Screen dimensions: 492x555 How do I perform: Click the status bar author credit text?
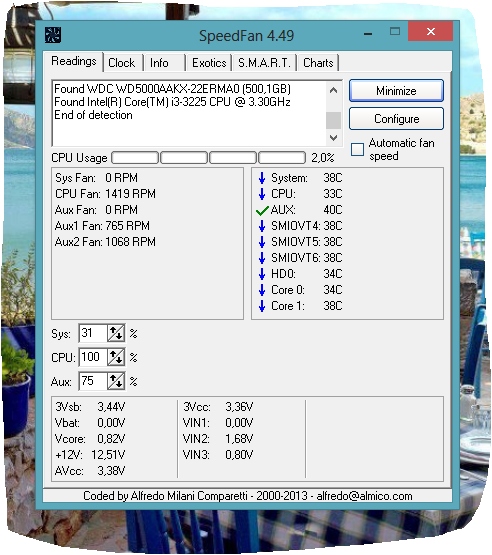248,496
